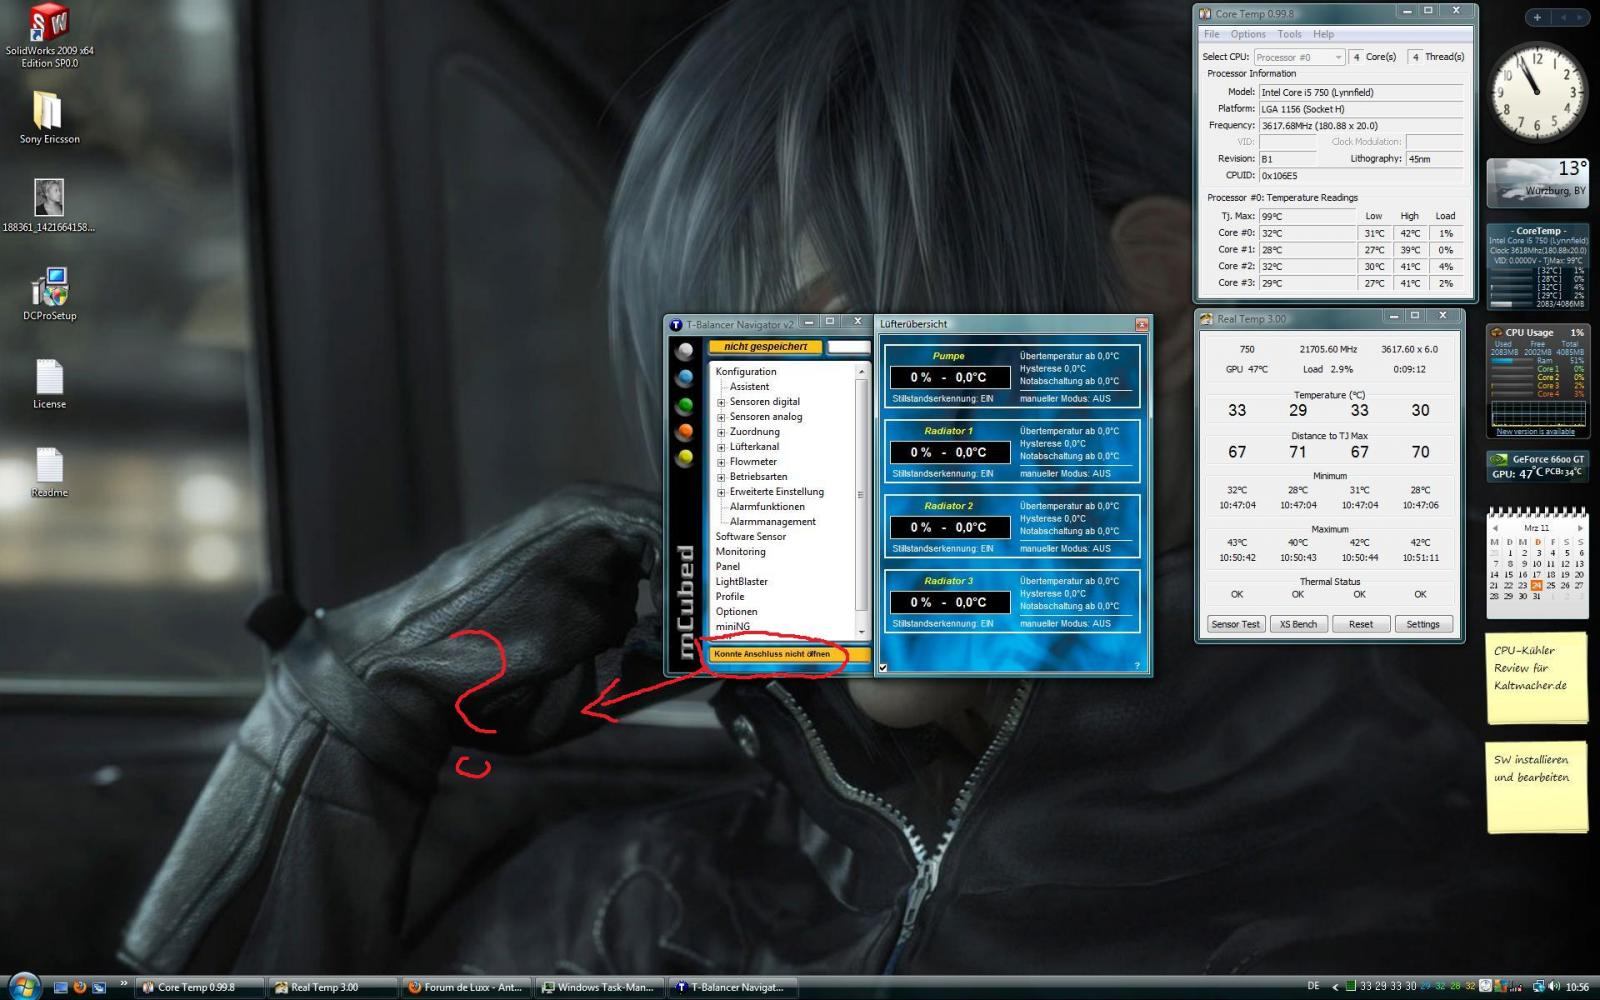Image resolution: width=1600 pixels, height=1000 pixels.
Task: Select LightBlaster in the T-Balancer tree
Action: coord(741,582)
